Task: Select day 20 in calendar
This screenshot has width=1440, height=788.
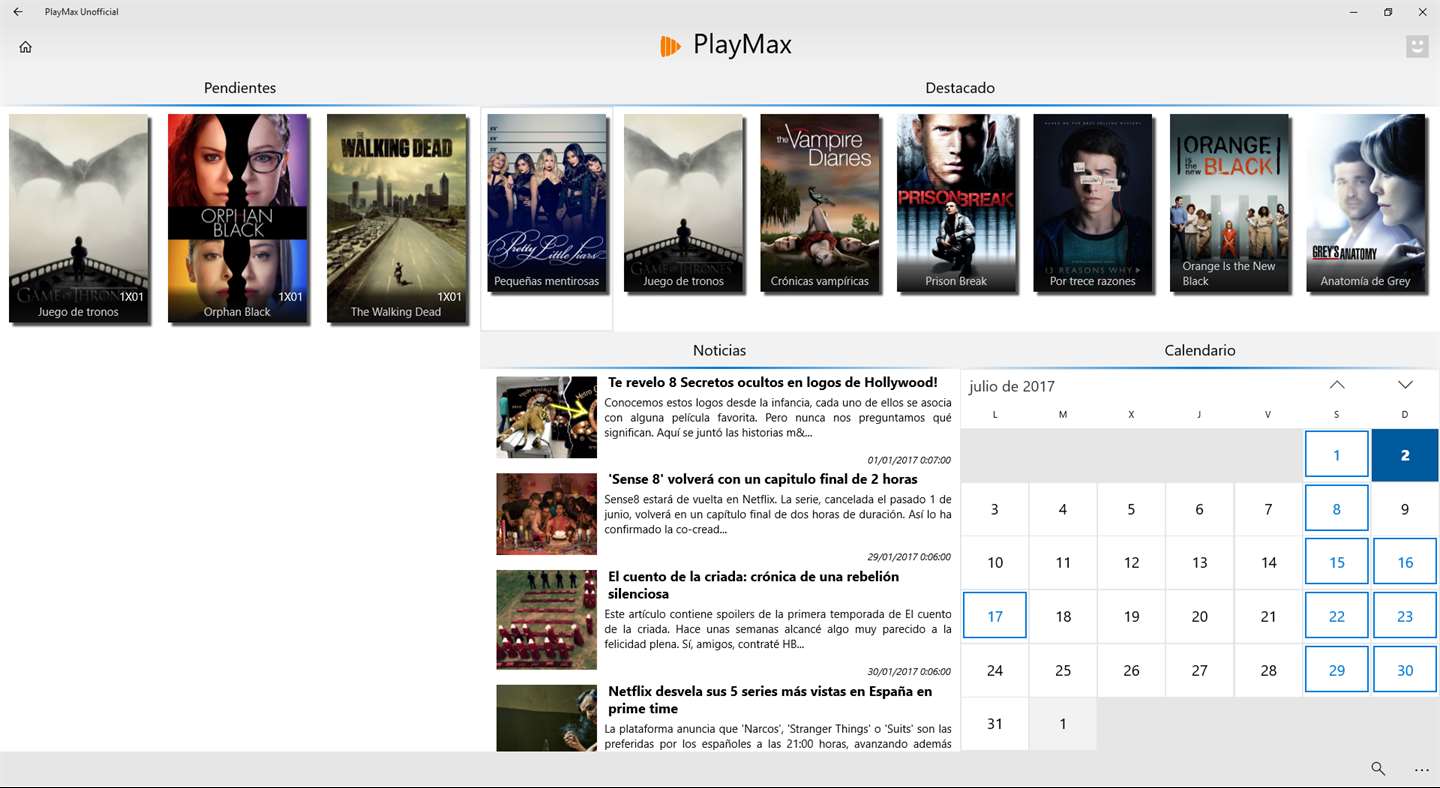Action: point(1200,616)
